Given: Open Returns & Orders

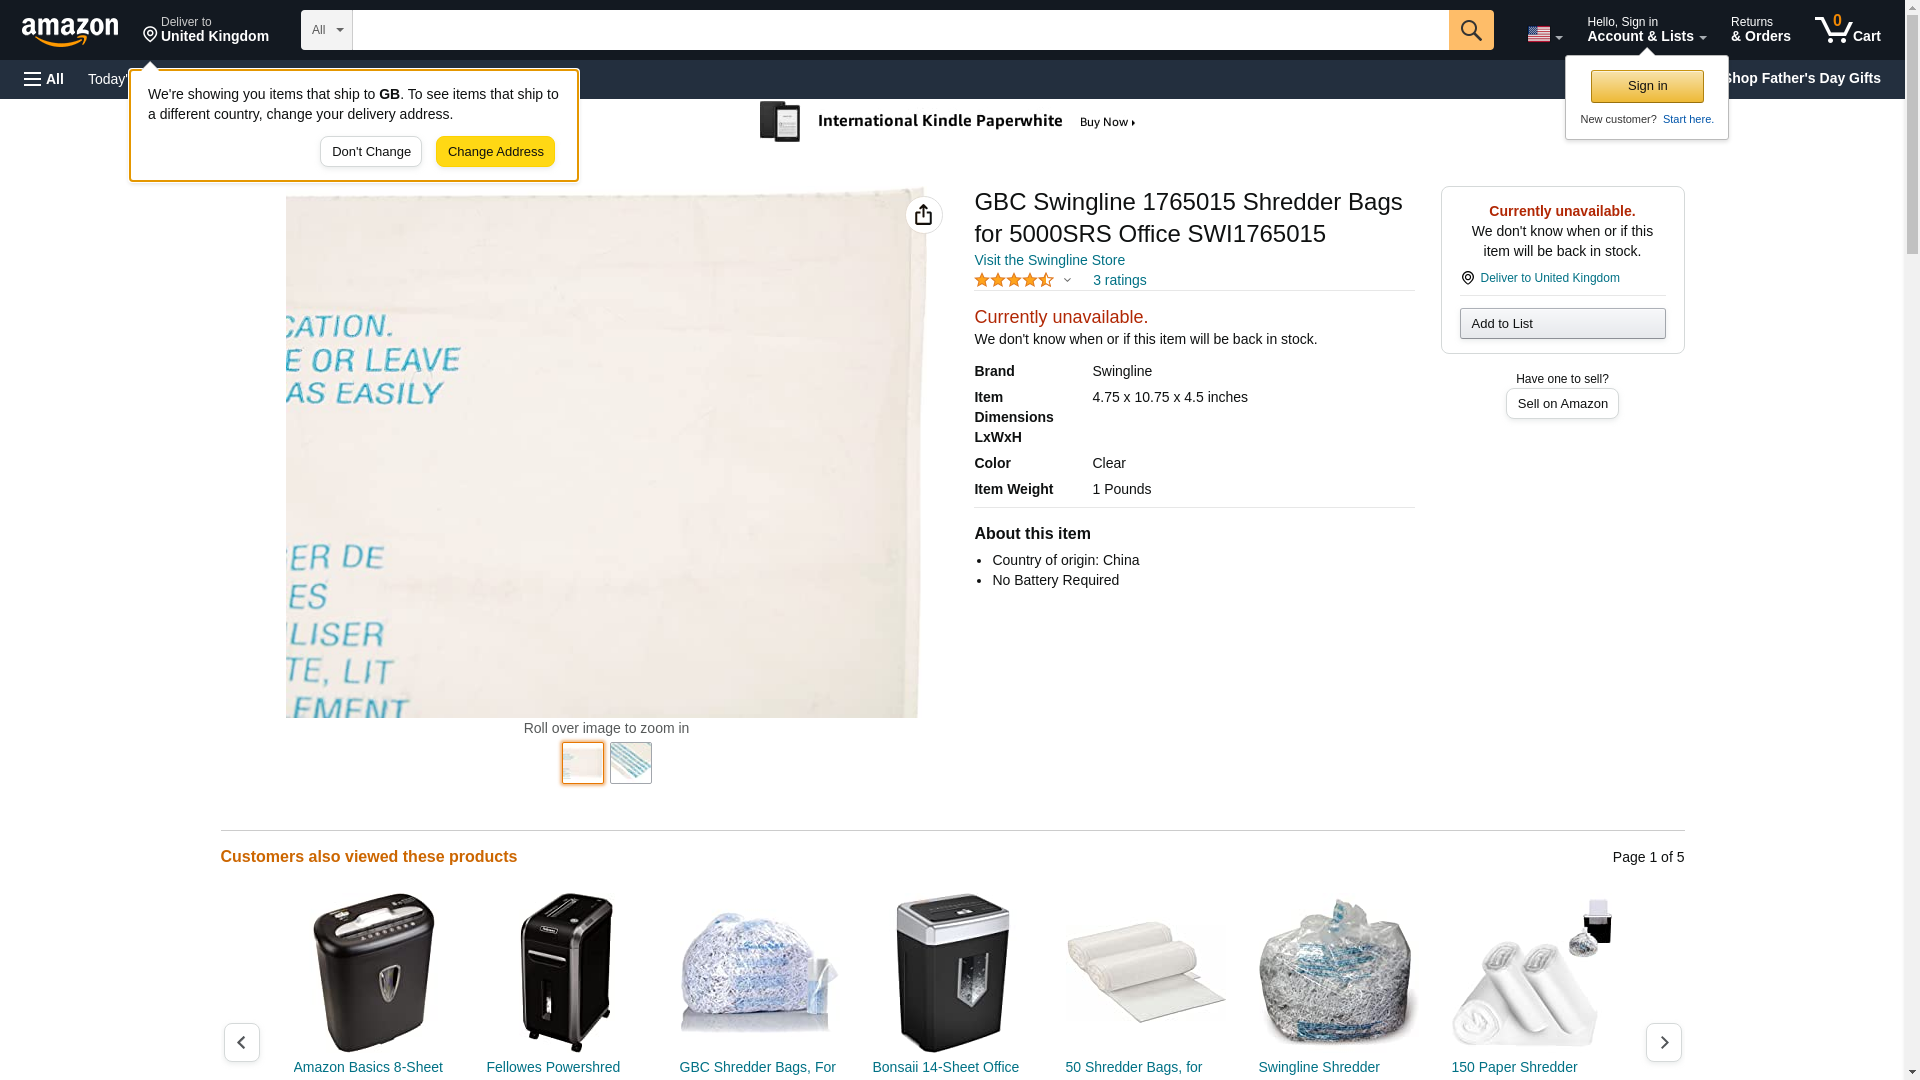Looking at the screenshot, I should tap(1760, 30).
